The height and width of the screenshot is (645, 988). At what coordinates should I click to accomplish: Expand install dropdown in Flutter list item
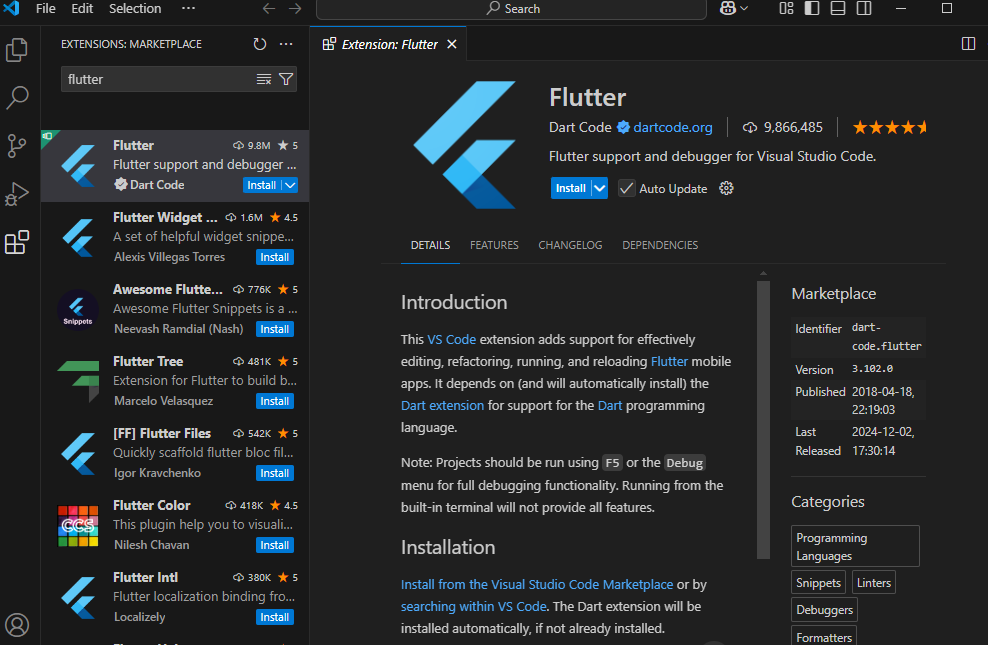290,185
